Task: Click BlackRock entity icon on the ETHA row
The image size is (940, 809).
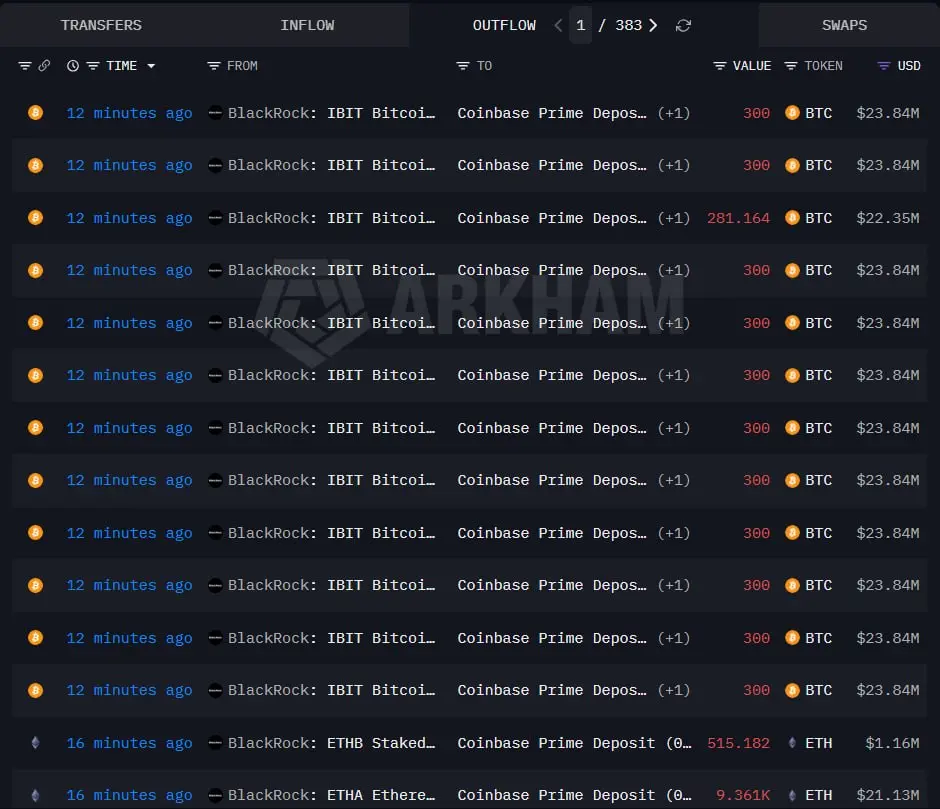Action: pos(215,795)
